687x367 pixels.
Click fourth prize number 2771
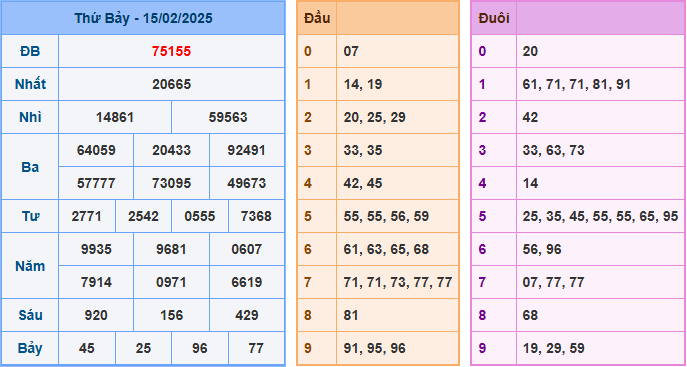click(87, 216)
